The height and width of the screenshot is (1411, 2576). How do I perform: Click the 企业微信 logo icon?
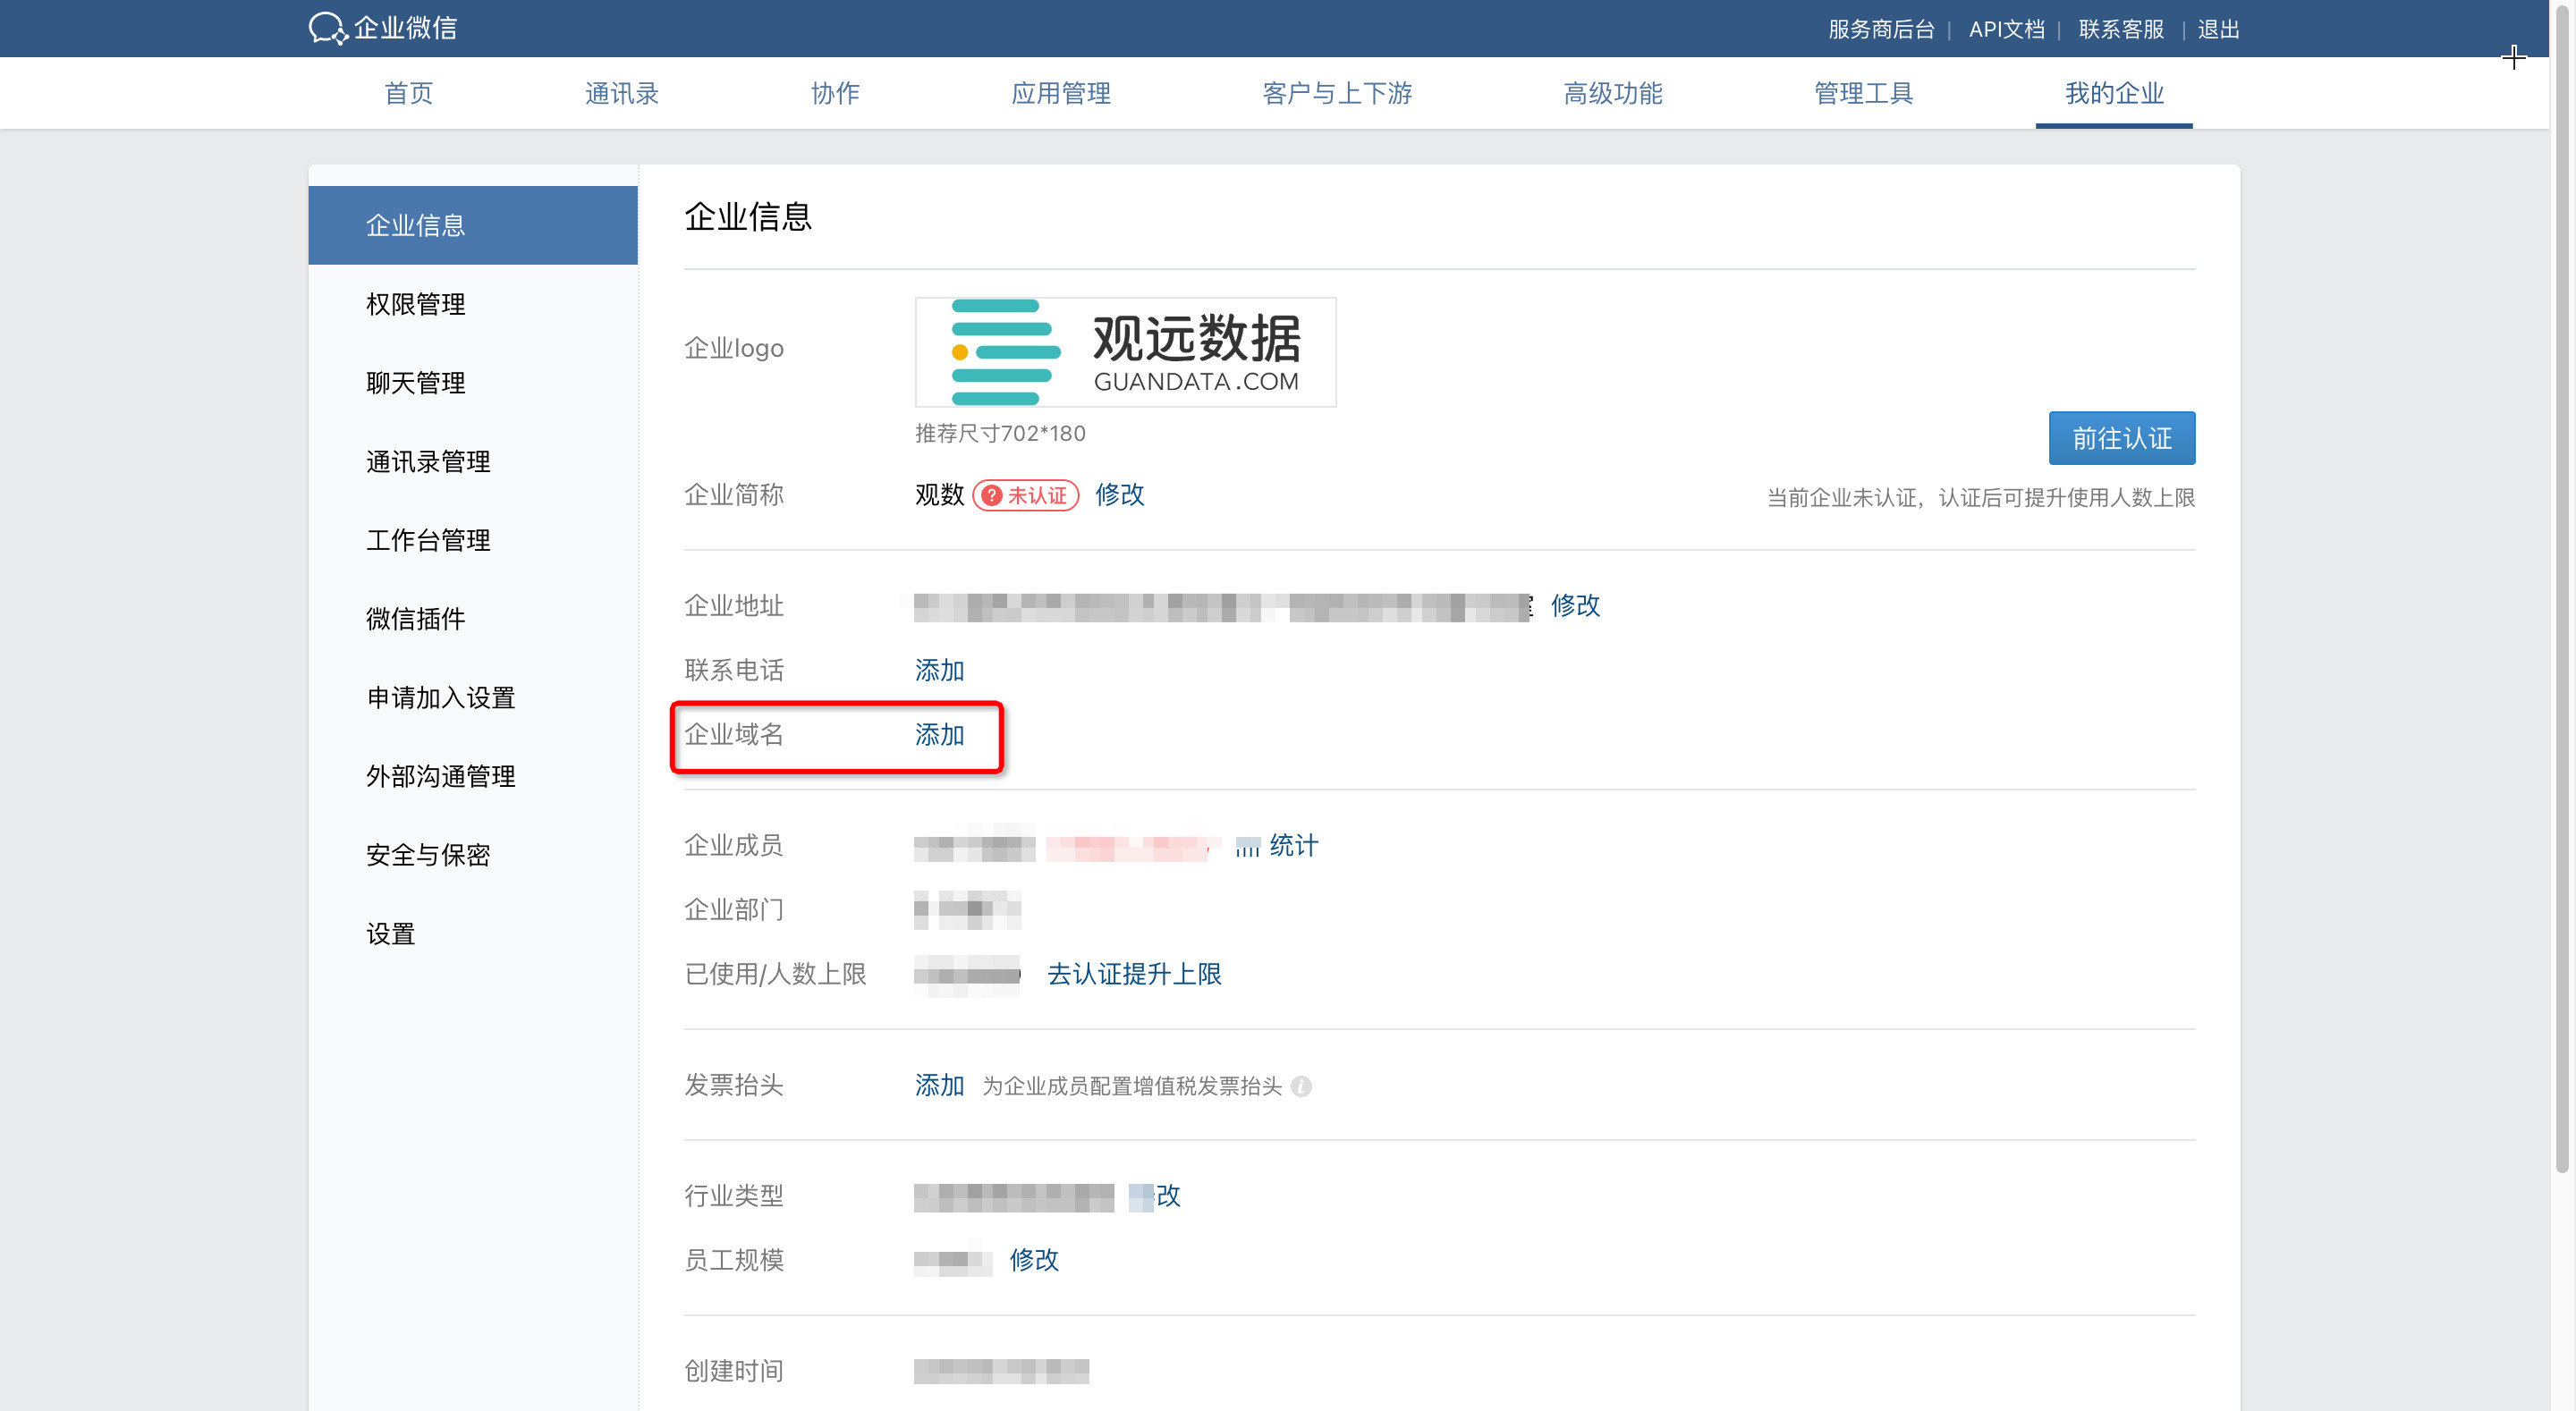tap(328, 28)
